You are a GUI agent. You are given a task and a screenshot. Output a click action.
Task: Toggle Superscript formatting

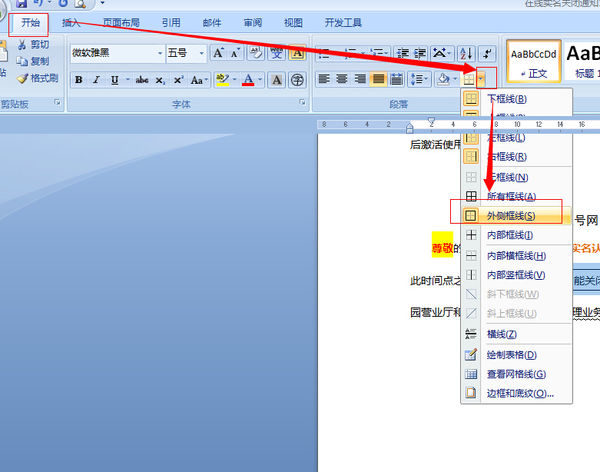coord(178,80)
